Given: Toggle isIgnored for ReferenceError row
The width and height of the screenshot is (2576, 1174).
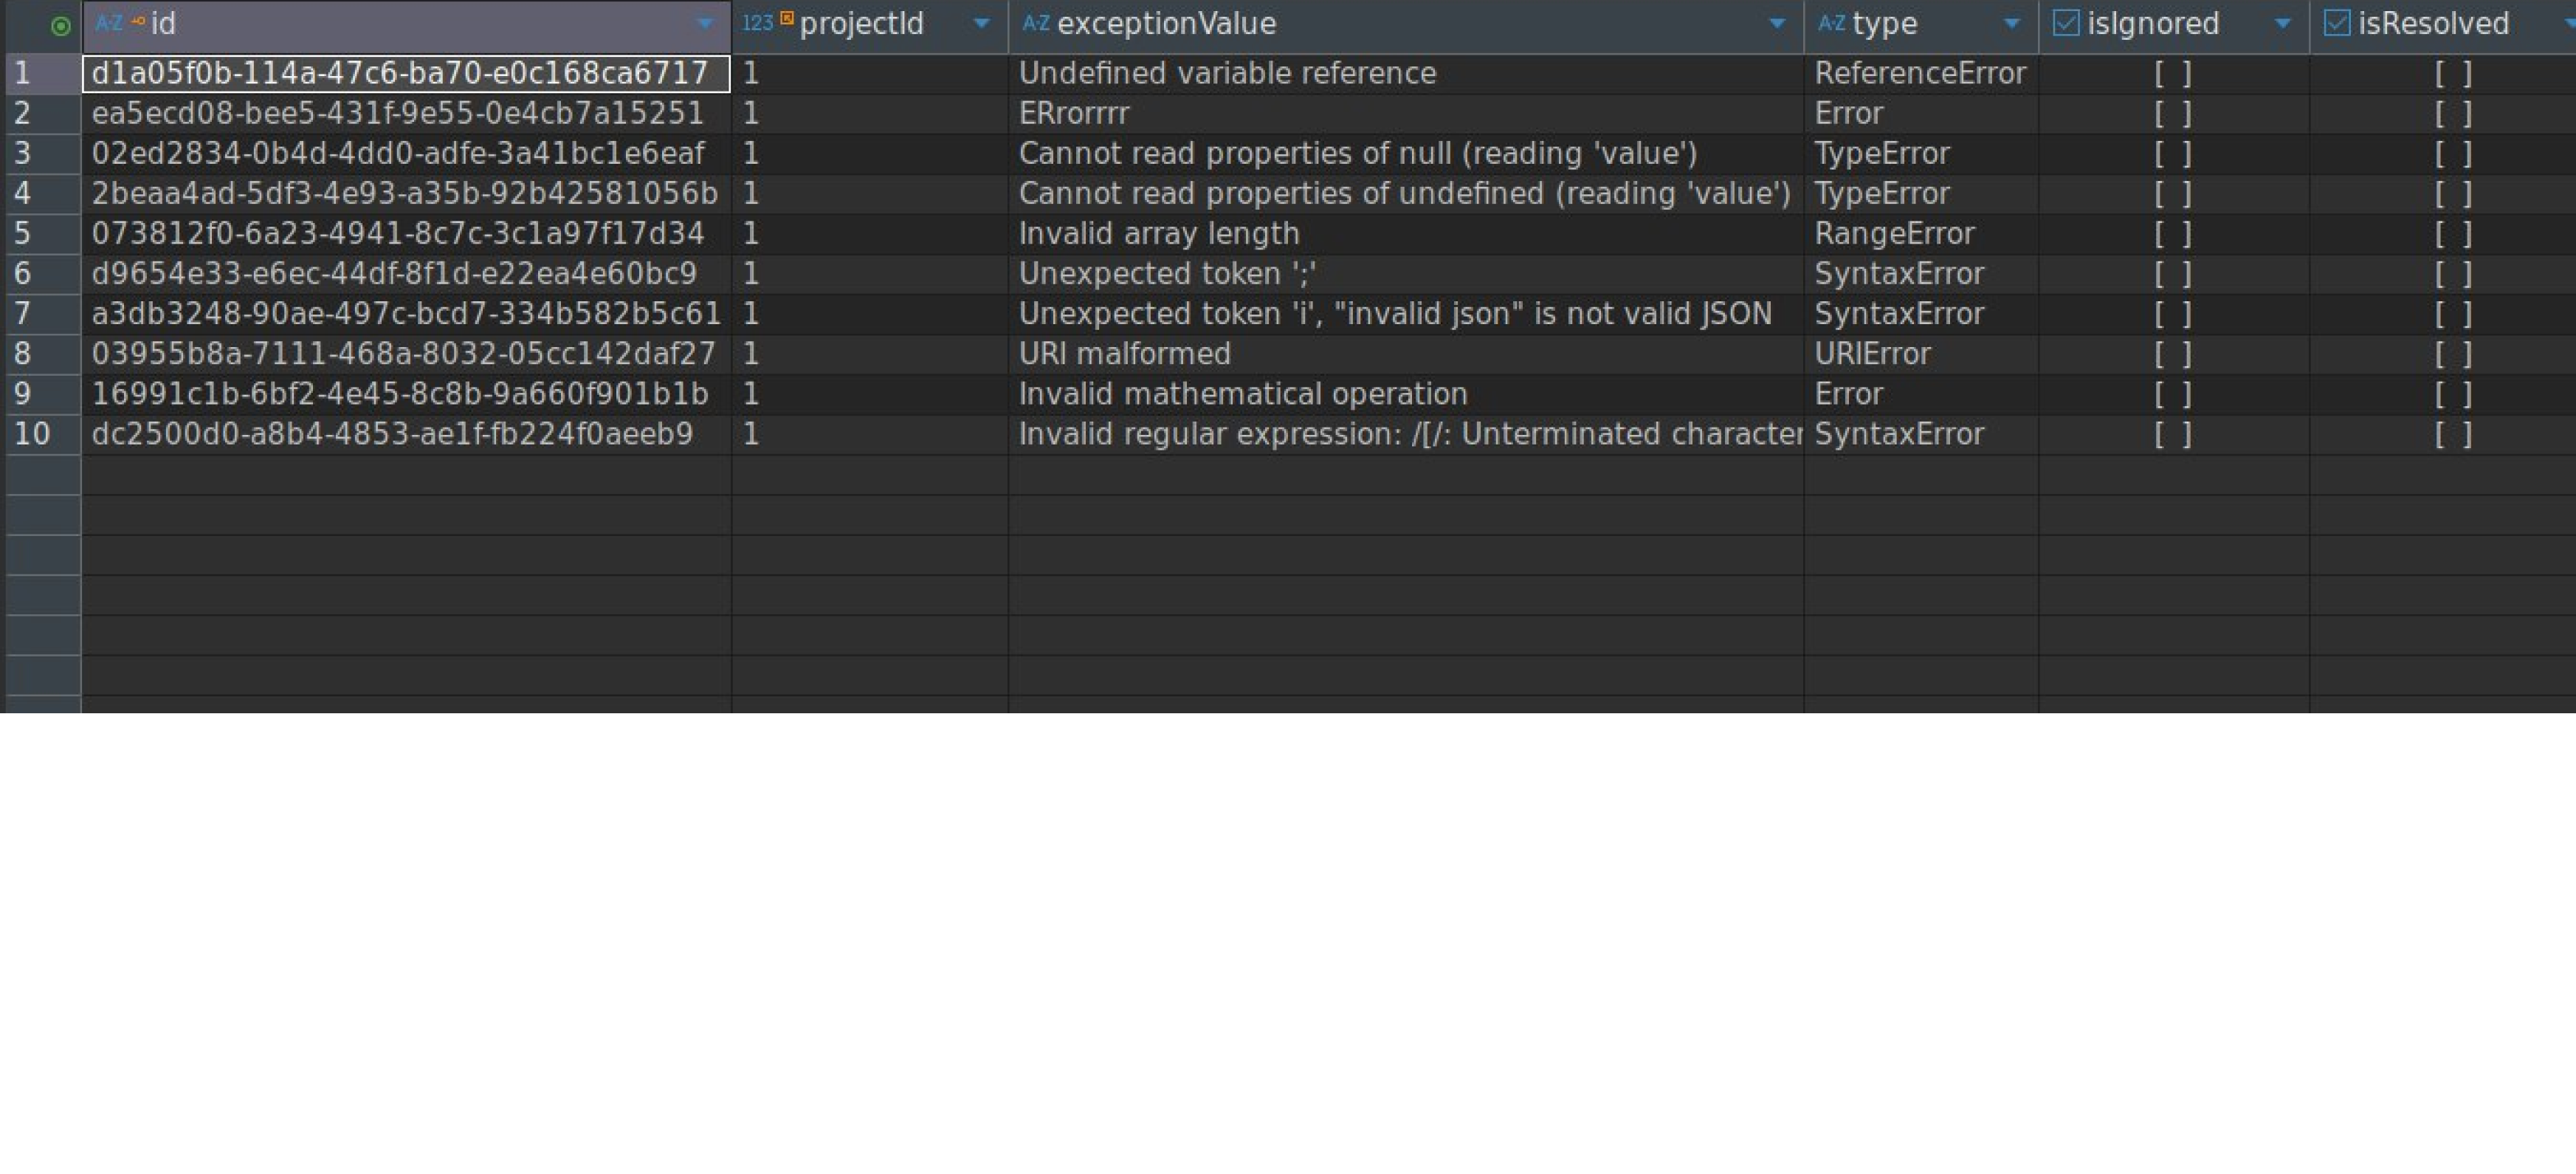Looking at the screenshot, I should (2172, 74).
